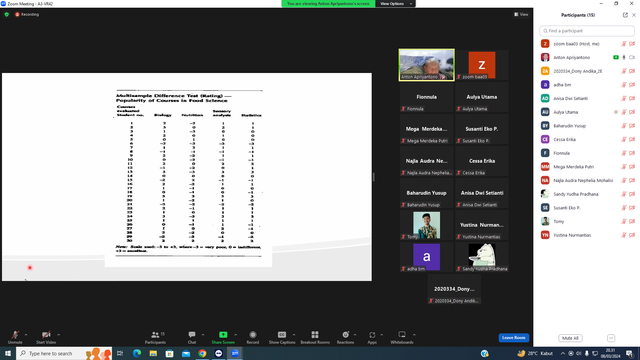Image resolution: width=640 pixels, height=360 pixels.
Task: Click the View layout button
Action: click(521, 14)
